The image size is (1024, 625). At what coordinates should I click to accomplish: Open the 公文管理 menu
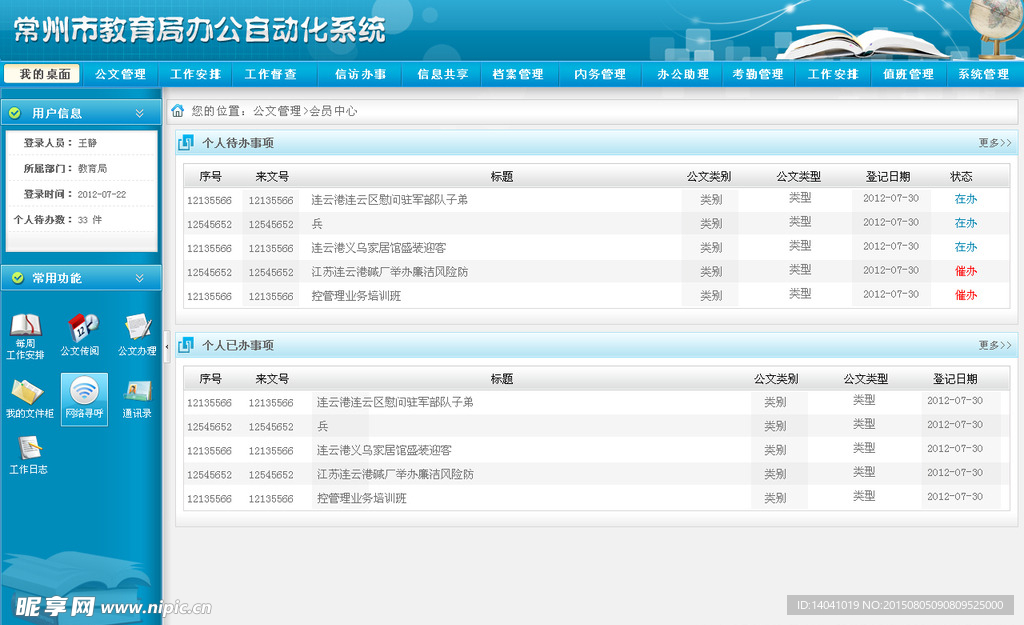120,74
